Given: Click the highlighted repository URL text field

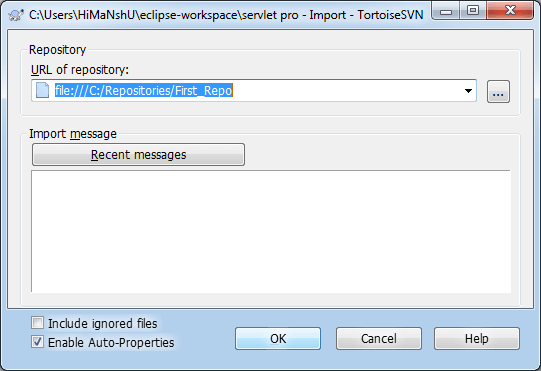Looking at the screenshot, I should pyautogui.click(x=254, y=90).
